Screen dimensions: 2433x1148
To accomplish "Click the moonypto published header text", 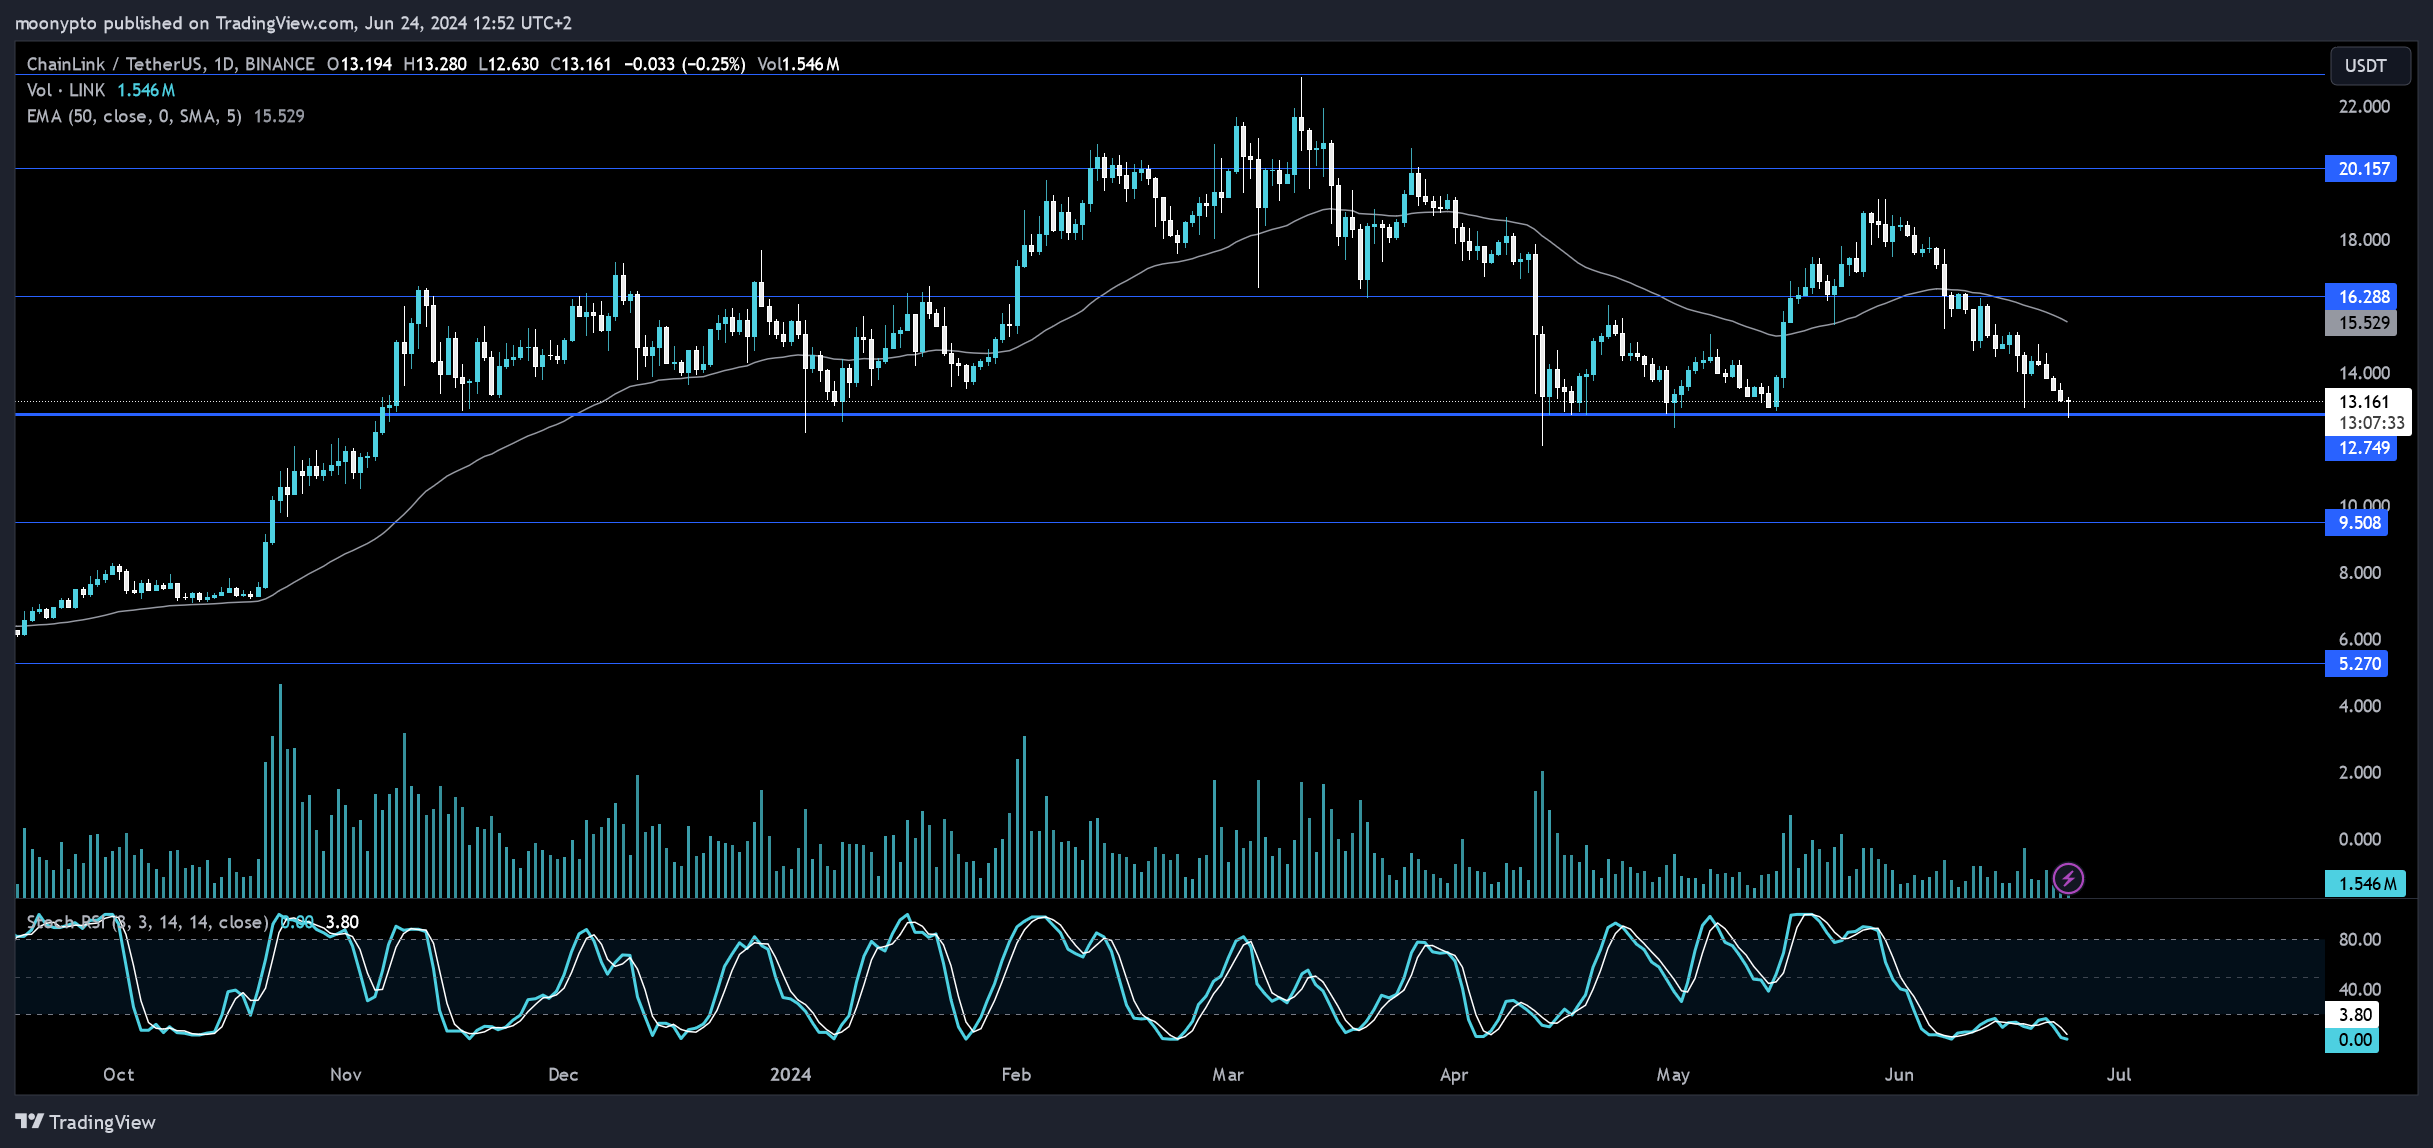I will point(293,22).
